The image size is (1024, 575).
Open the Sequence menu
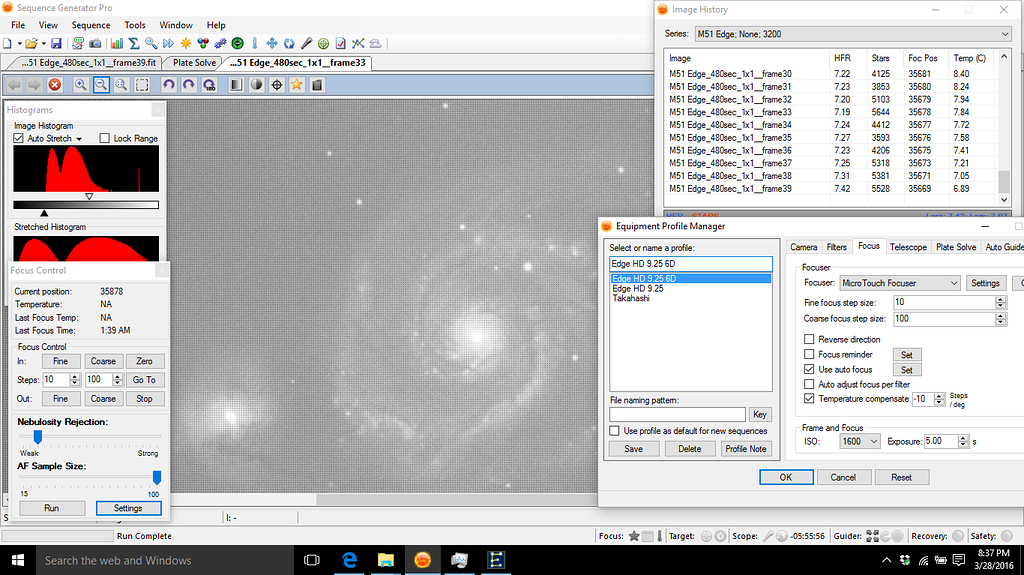(91, 25)
